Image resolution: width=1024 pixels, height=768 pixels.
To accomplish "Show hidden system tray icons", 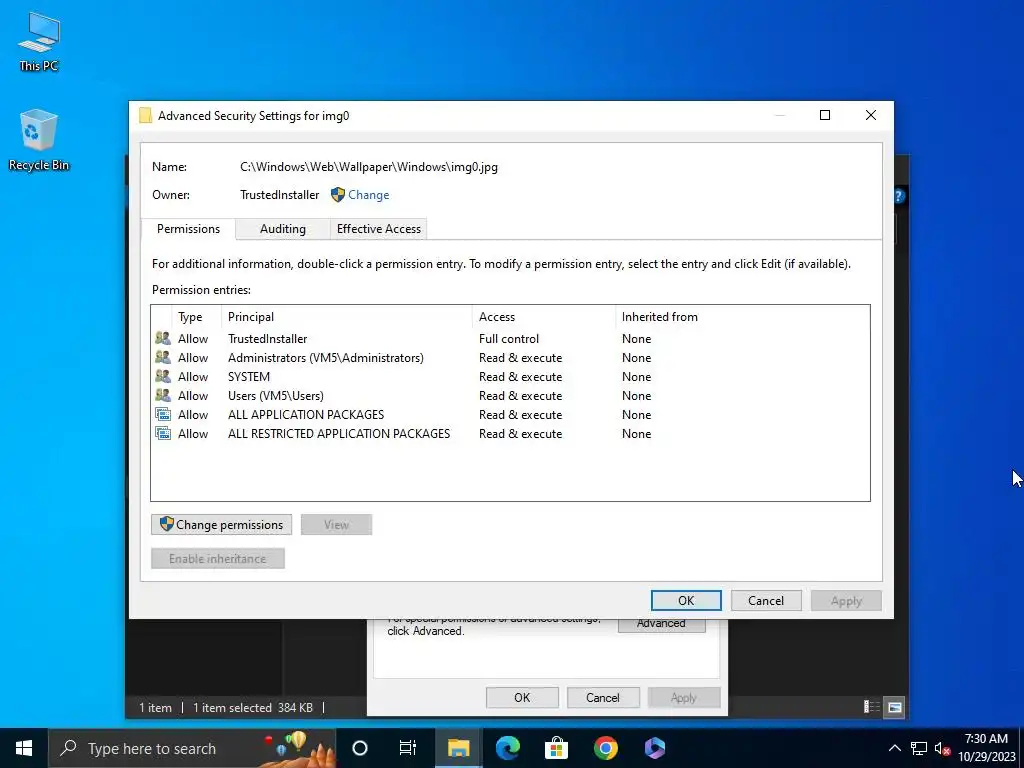I will 895,748.
